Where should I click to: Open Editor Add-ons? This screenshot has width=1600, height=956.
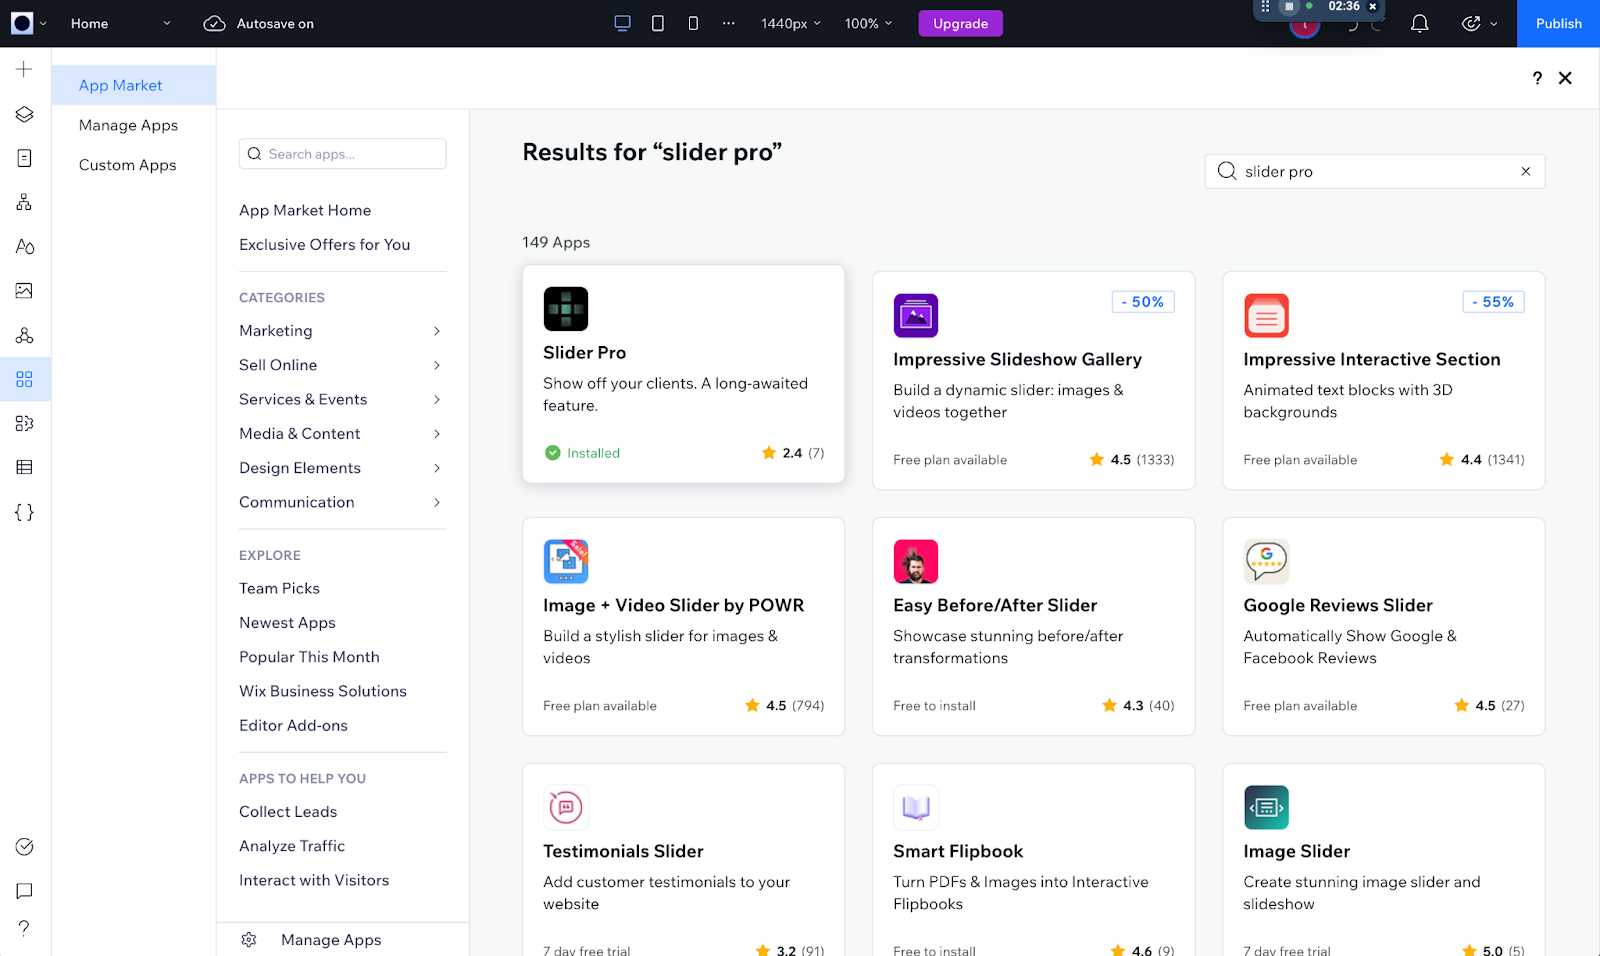pos(294,725)
